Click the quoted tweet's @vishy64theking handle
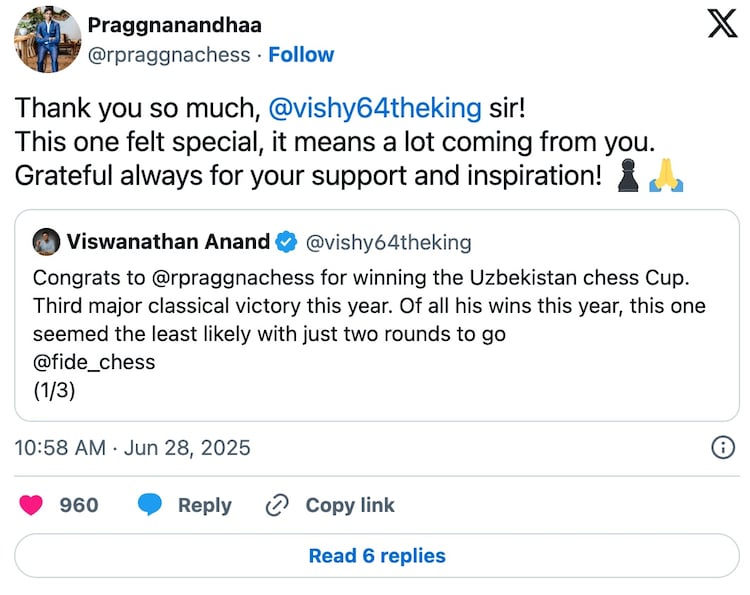Image resolution: width=750 pixels, height=595 pixels. click(x=387, y=242)
